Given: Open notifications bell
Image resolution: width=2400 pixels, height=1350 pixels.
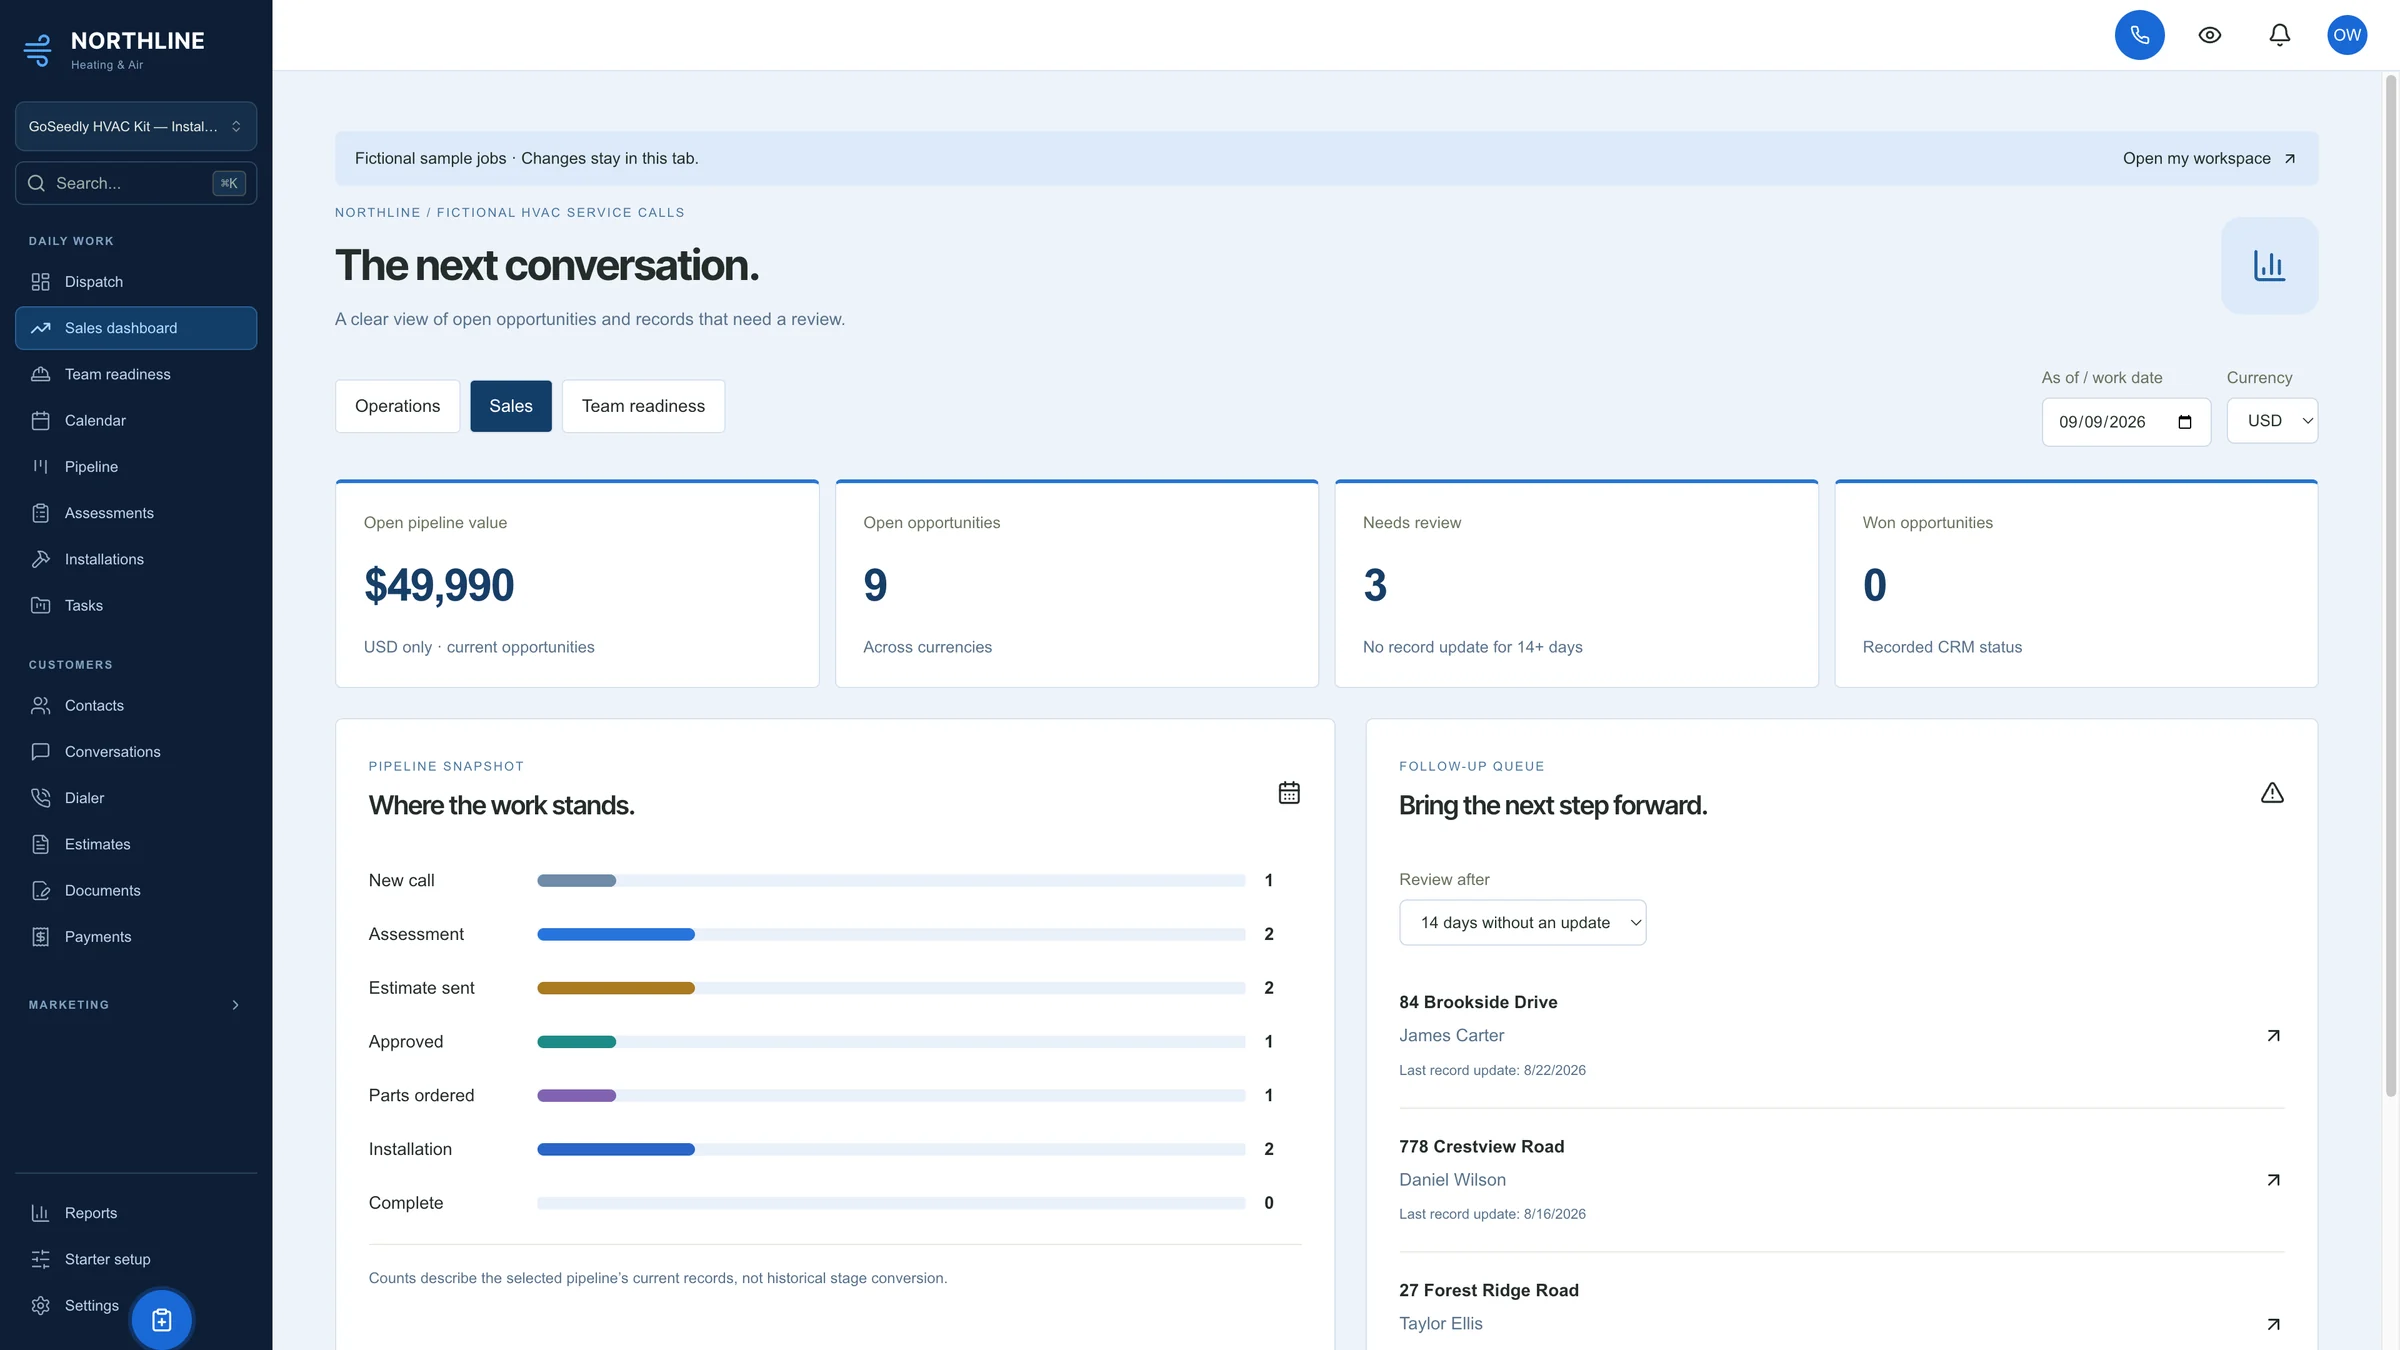Looking at the screenshot, I should [2279, 35].
